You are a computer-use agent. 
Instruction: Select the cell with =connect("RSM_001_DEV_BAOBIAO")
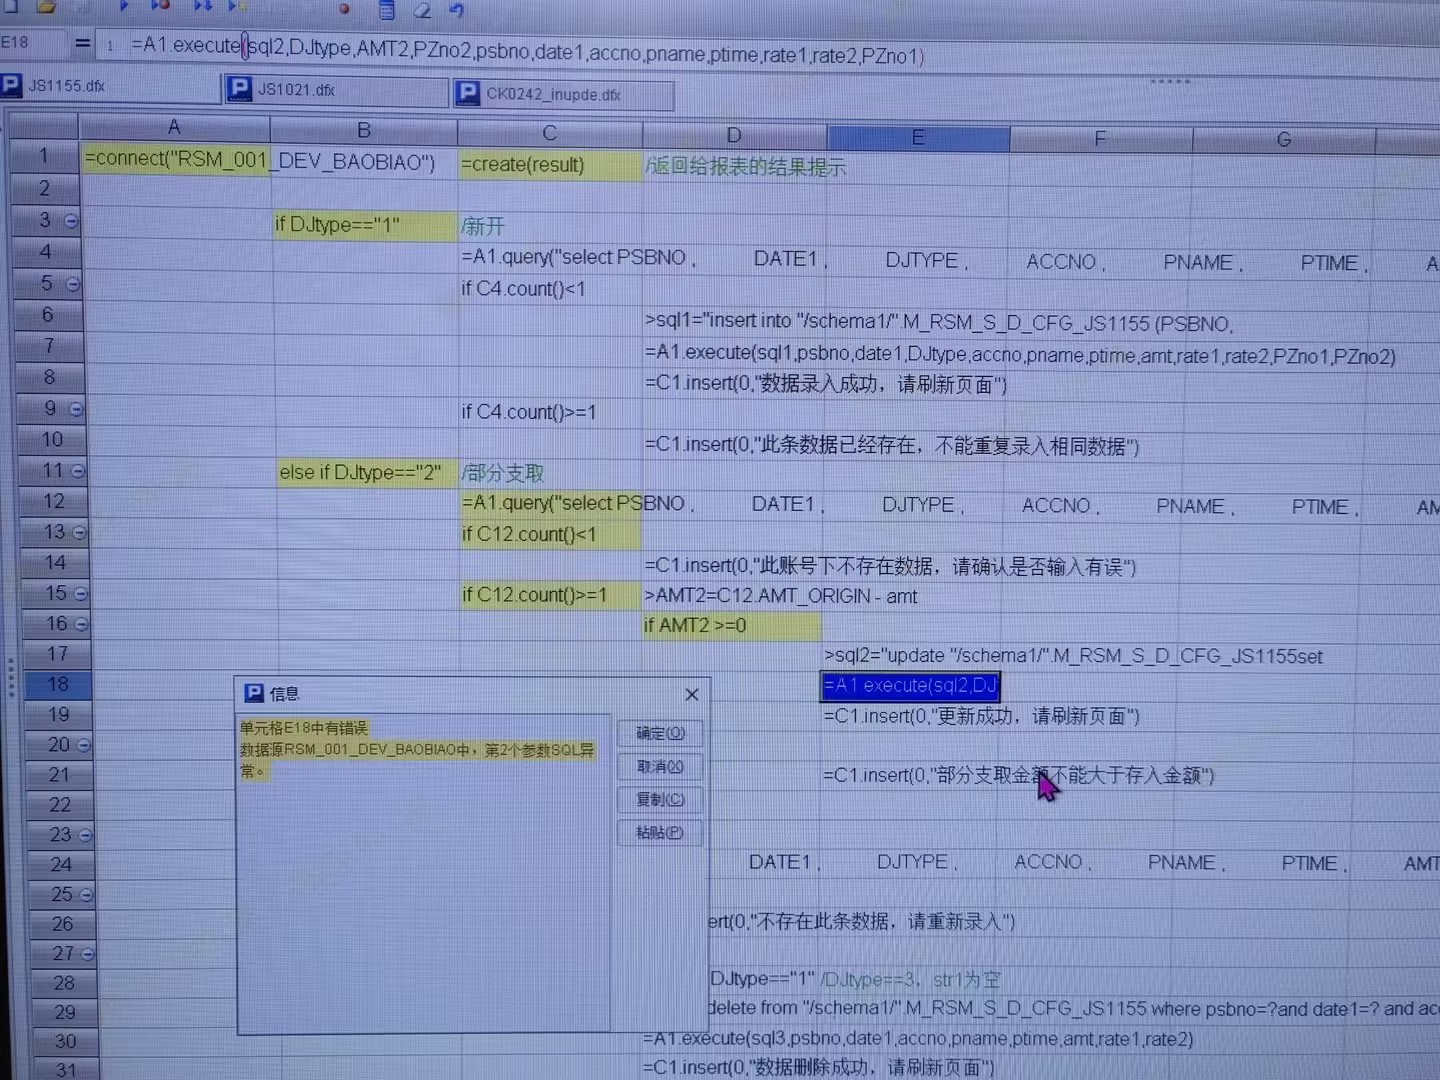pyautogui.click(x=176, y=160)
